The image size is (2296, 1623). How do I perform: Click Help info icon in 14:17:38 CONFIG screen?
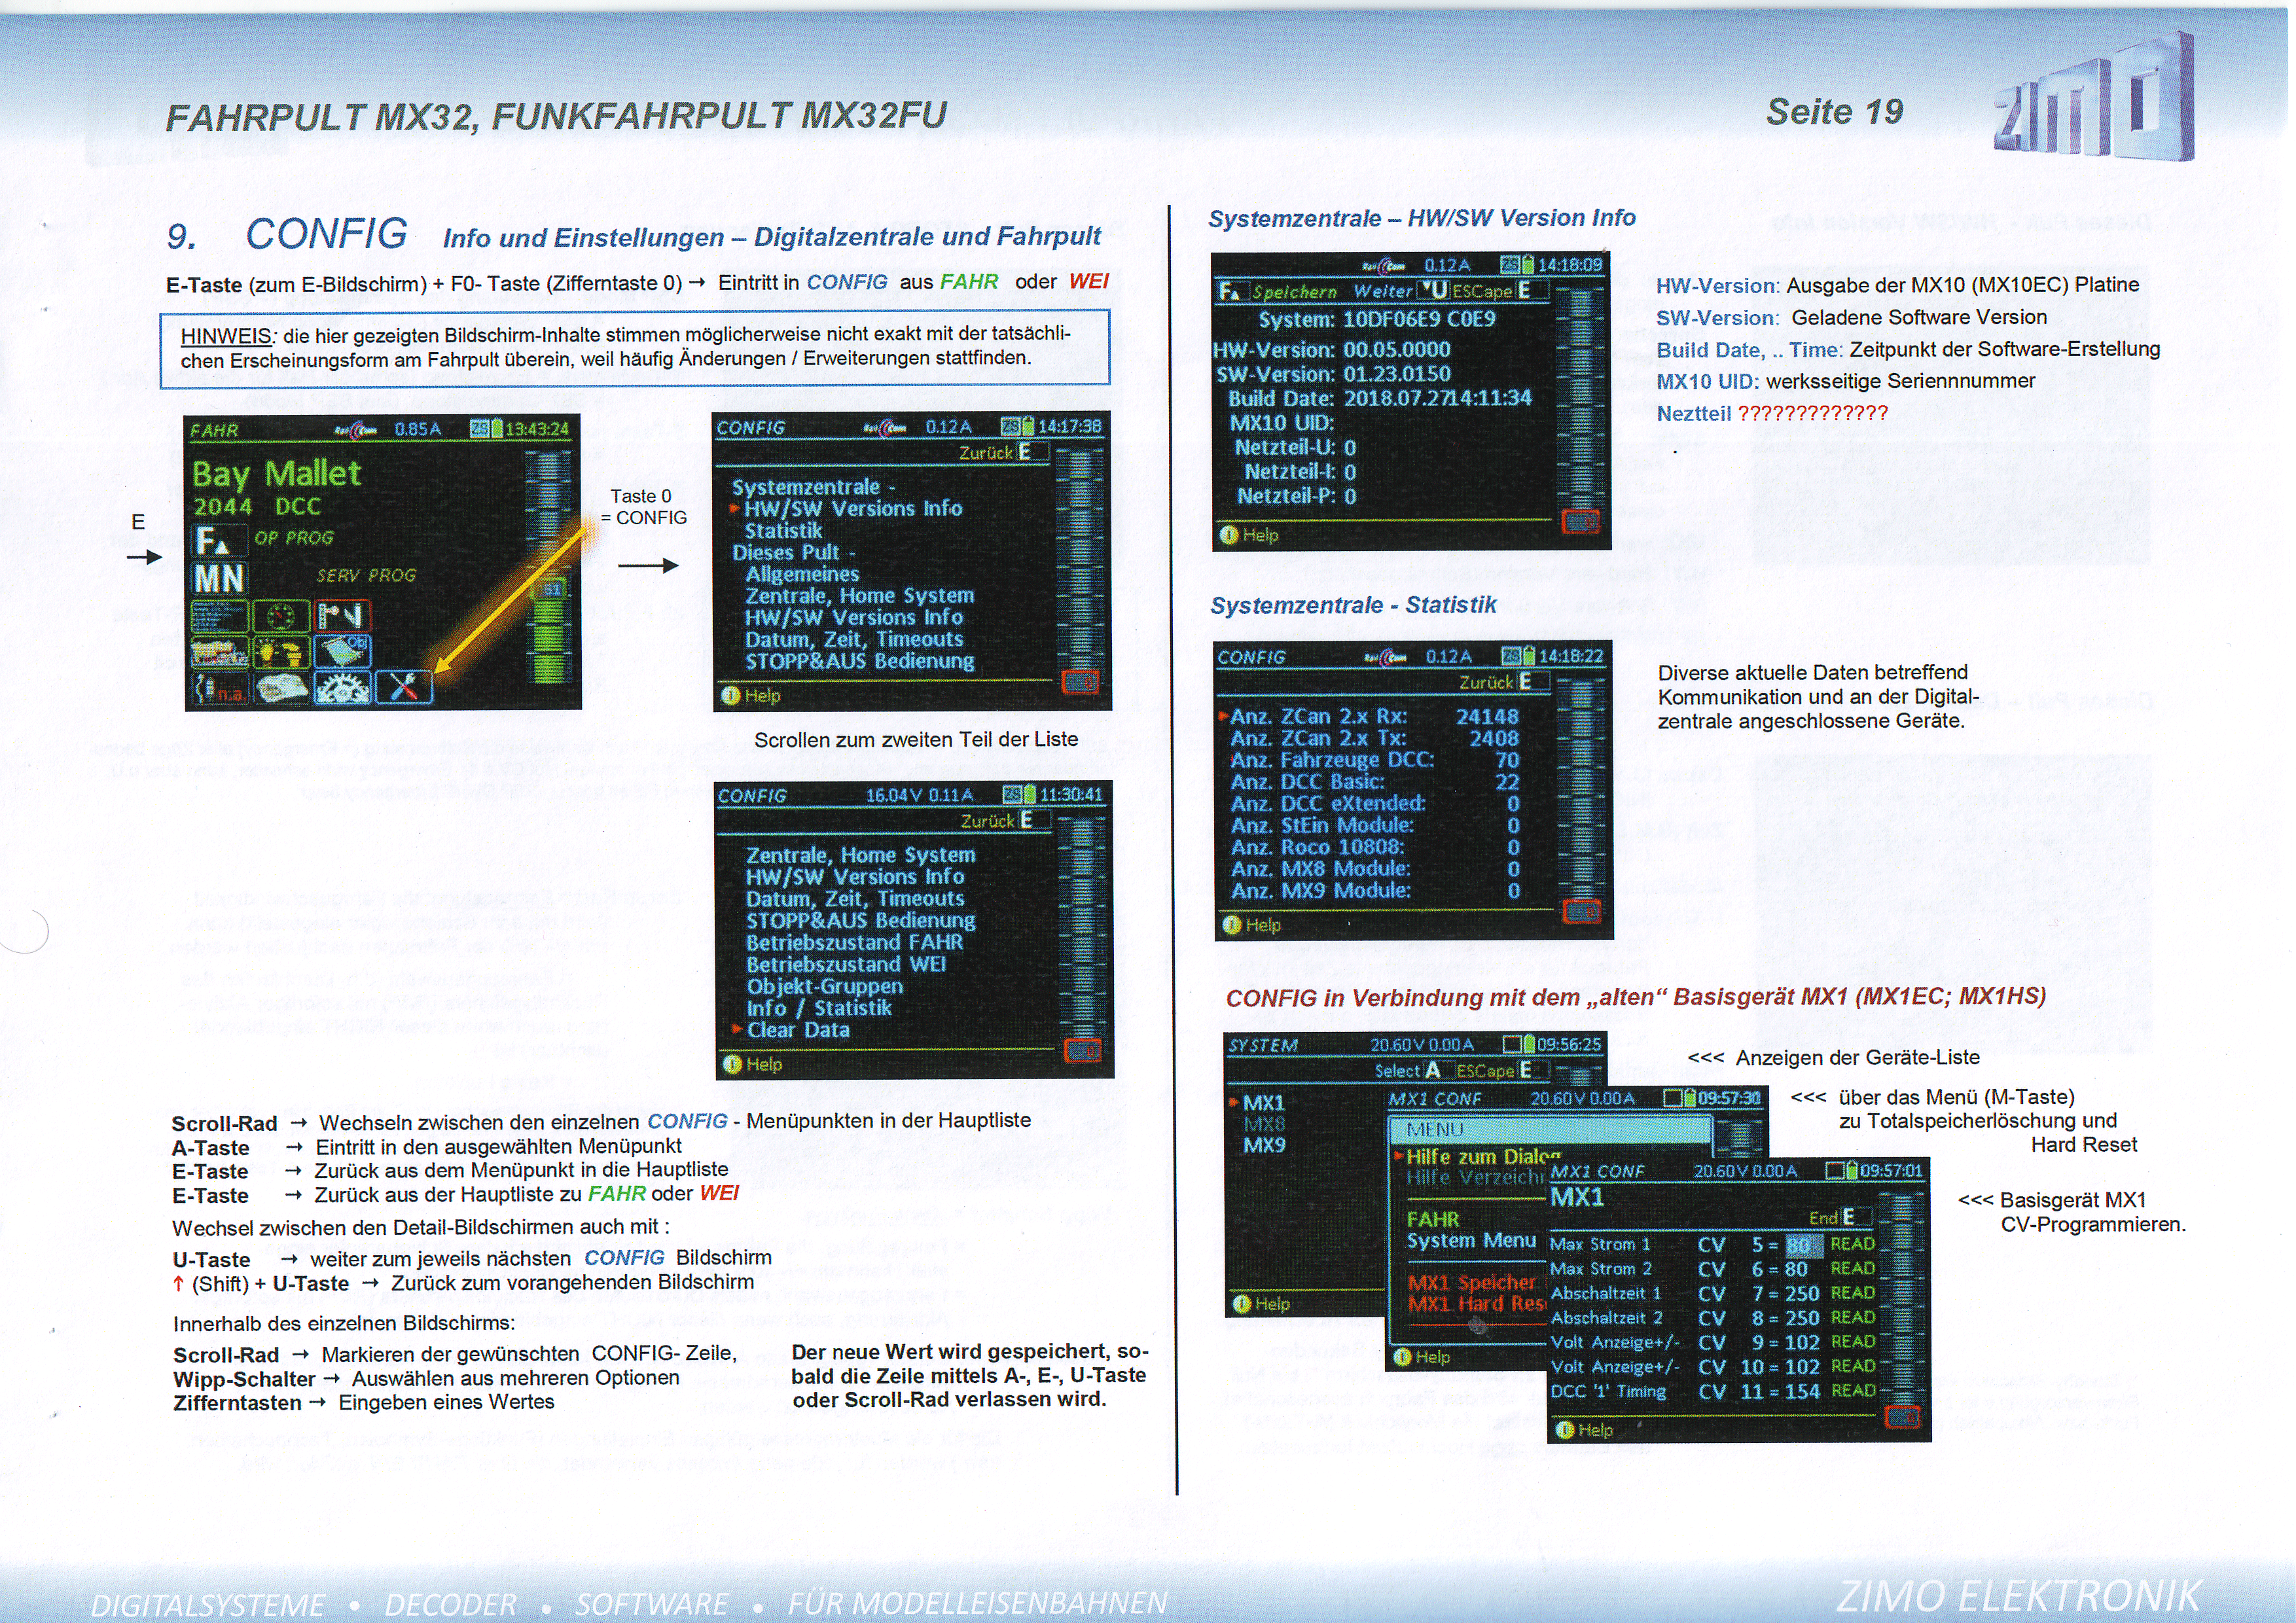point(731,695)
